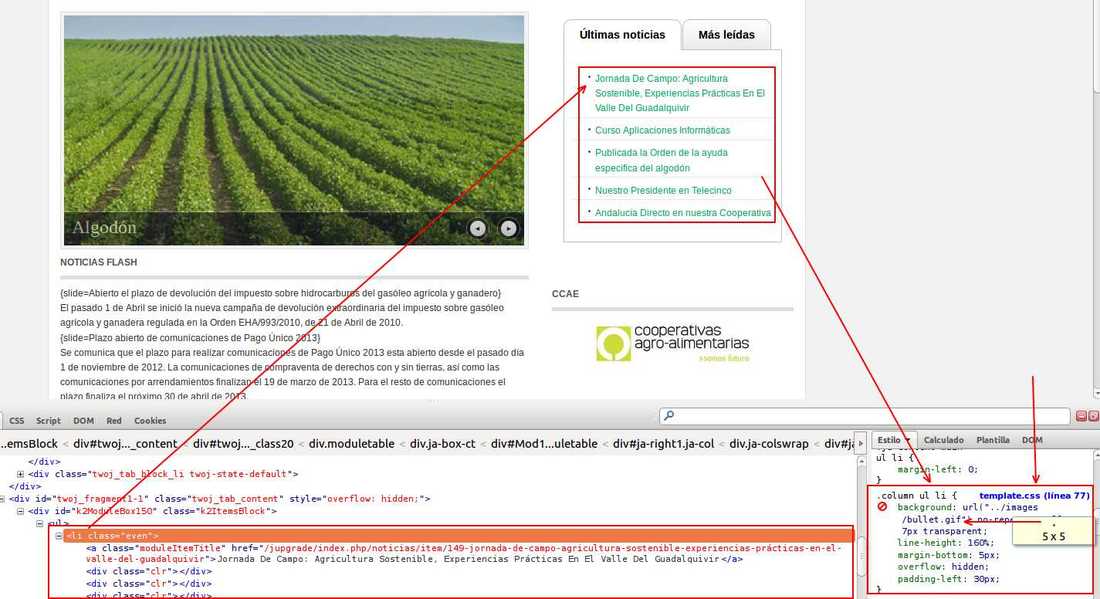Advance slideshow with the next arrow
This screenshot has width=1100, height=599.
pyautogui.click(x=509, y=228)
